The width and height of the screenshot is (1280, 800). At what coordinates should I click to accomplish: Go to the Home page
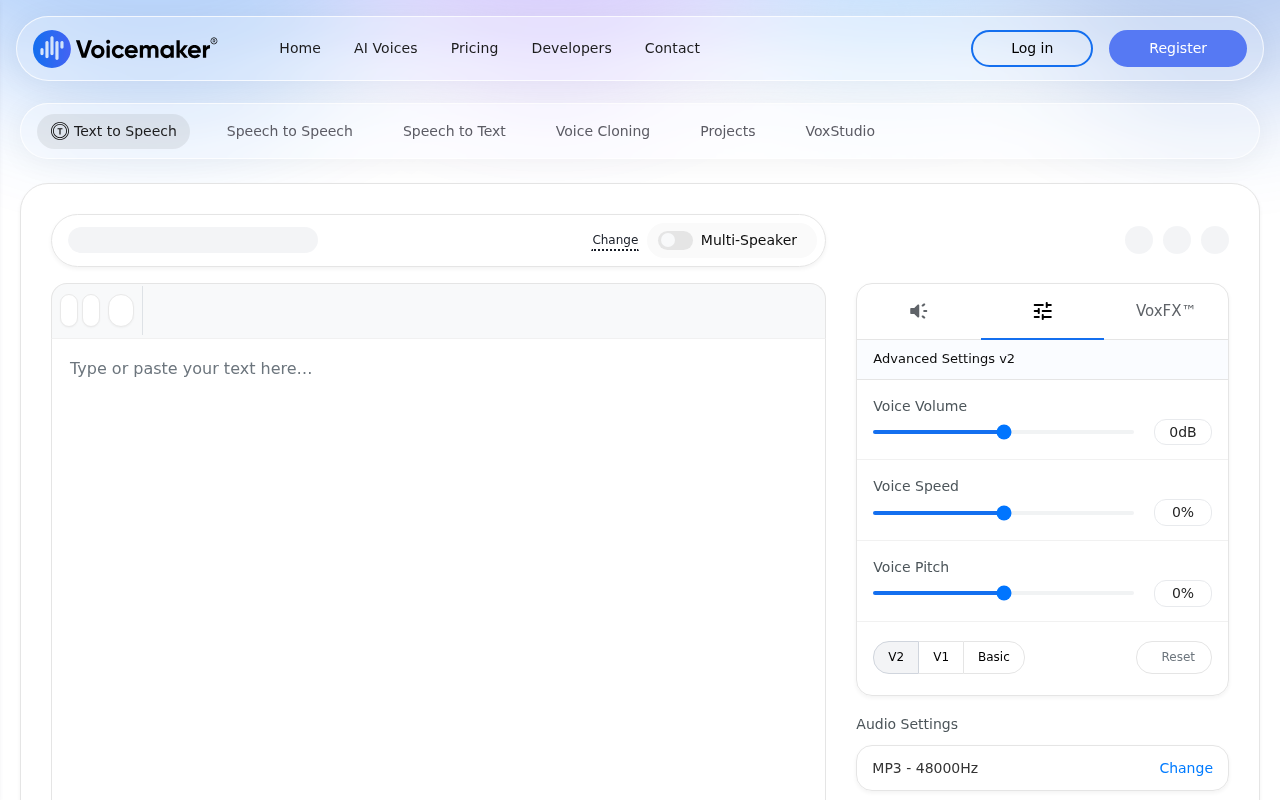300,48
